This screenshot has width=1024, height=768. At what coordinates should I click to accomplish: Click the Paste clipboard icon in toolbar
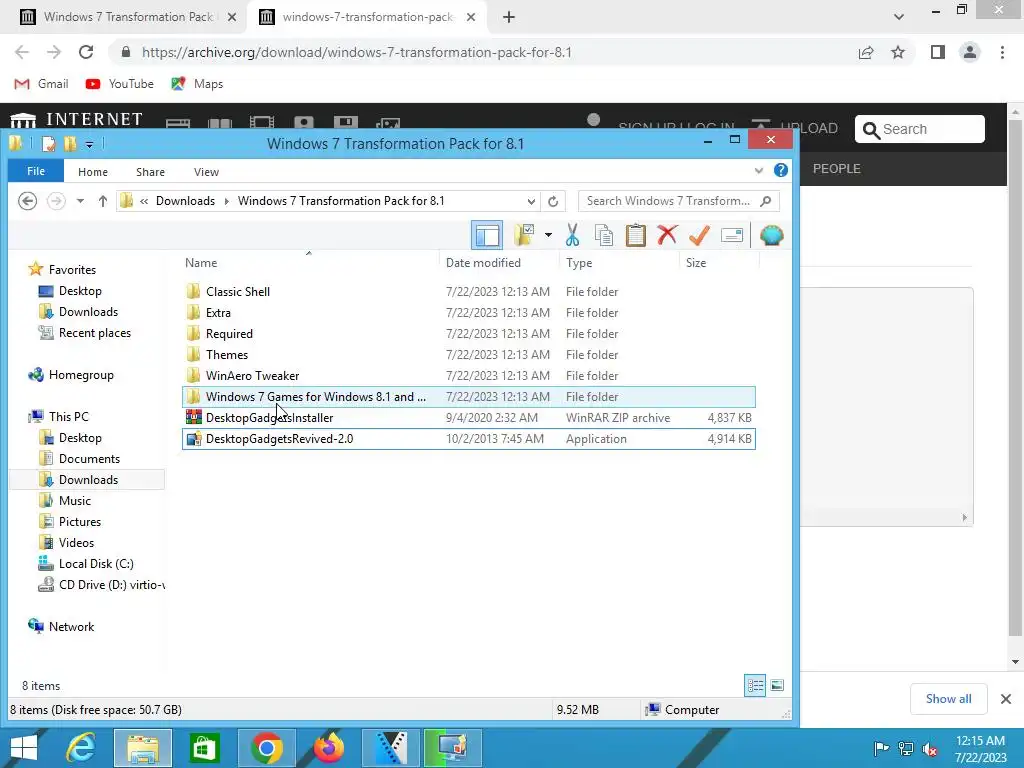pyautogui.click(x=635, y=235)
